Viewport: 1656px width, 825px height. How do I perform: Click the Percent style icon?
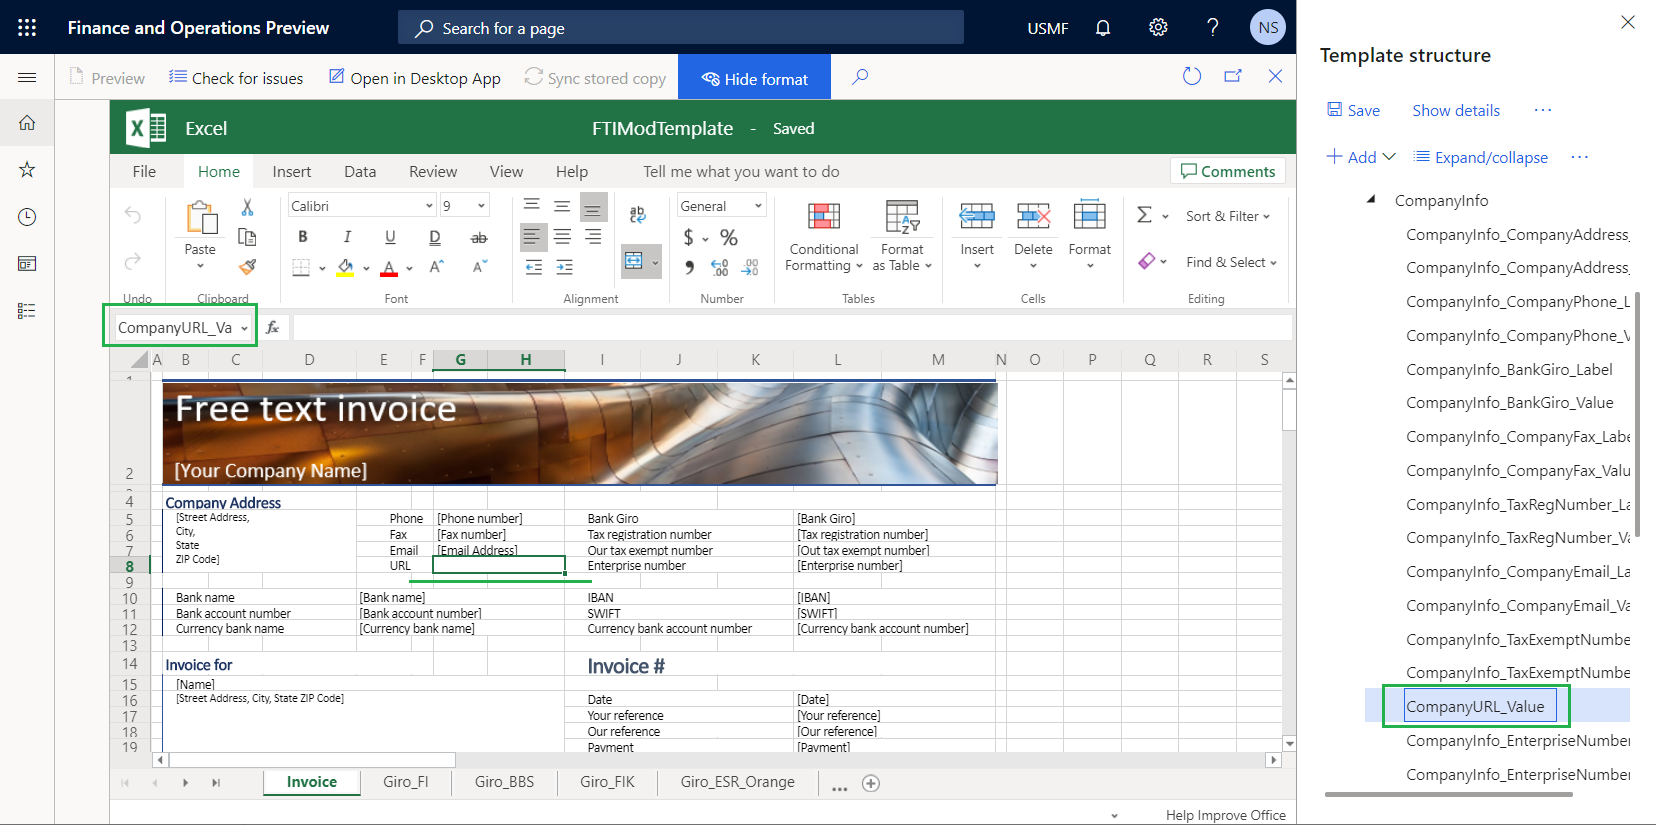tap(729, 237)
